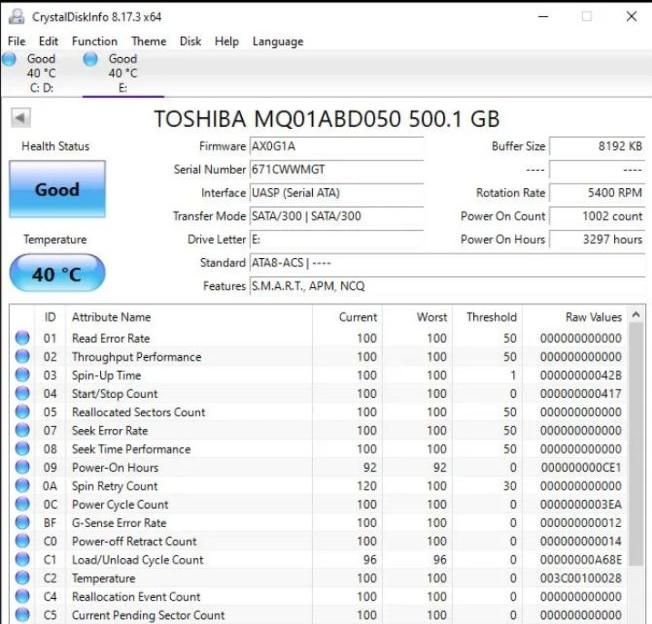Close the CrystalDiskInfo window
Image resolution: width=652 pixels, height=624 pixels.
631,17
